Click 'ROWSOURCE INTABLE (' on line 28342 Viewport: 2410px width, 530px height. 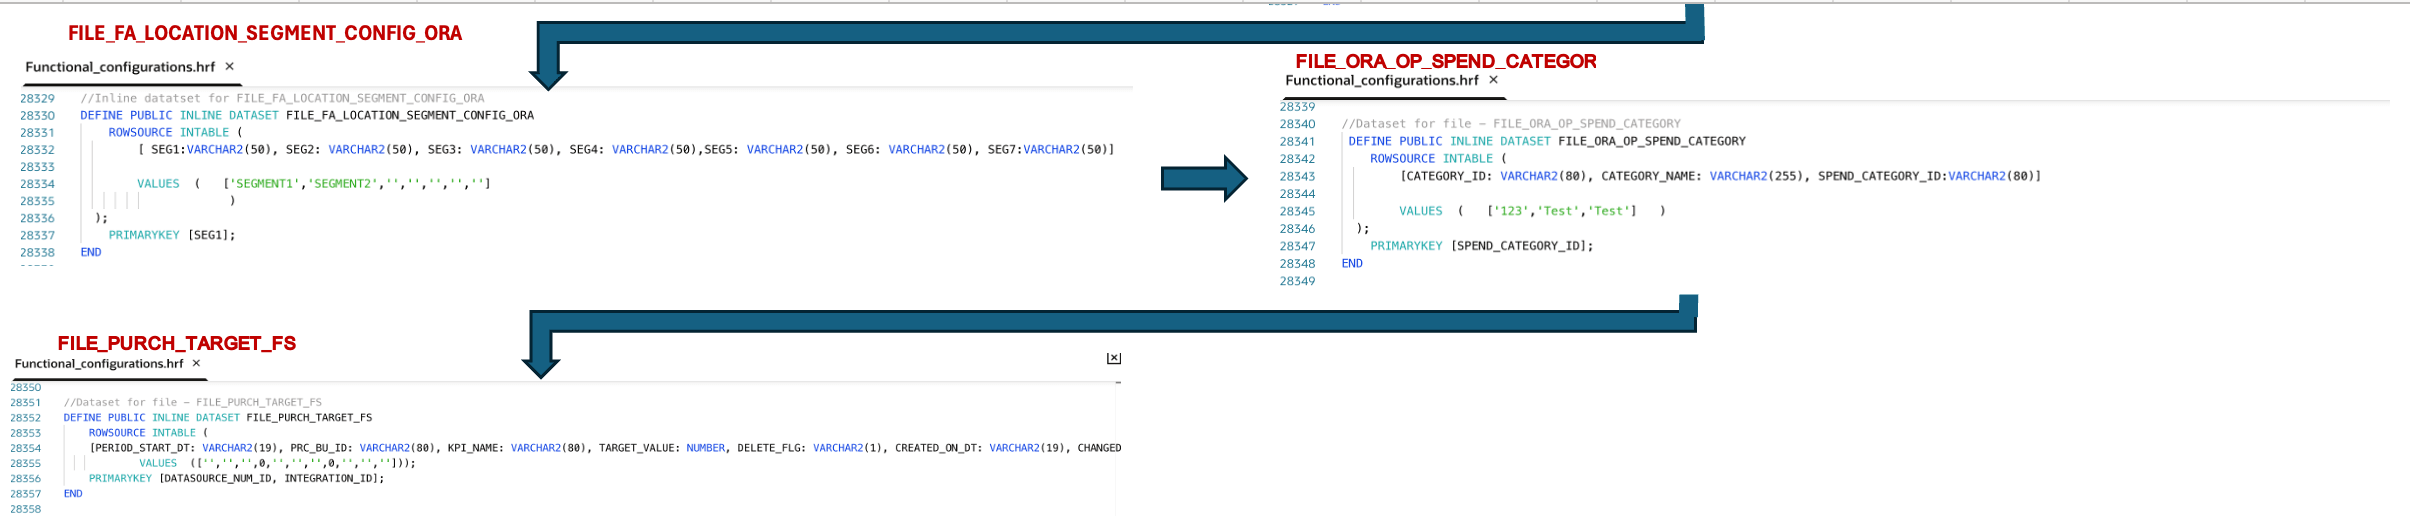click(x=1438, y=159)
